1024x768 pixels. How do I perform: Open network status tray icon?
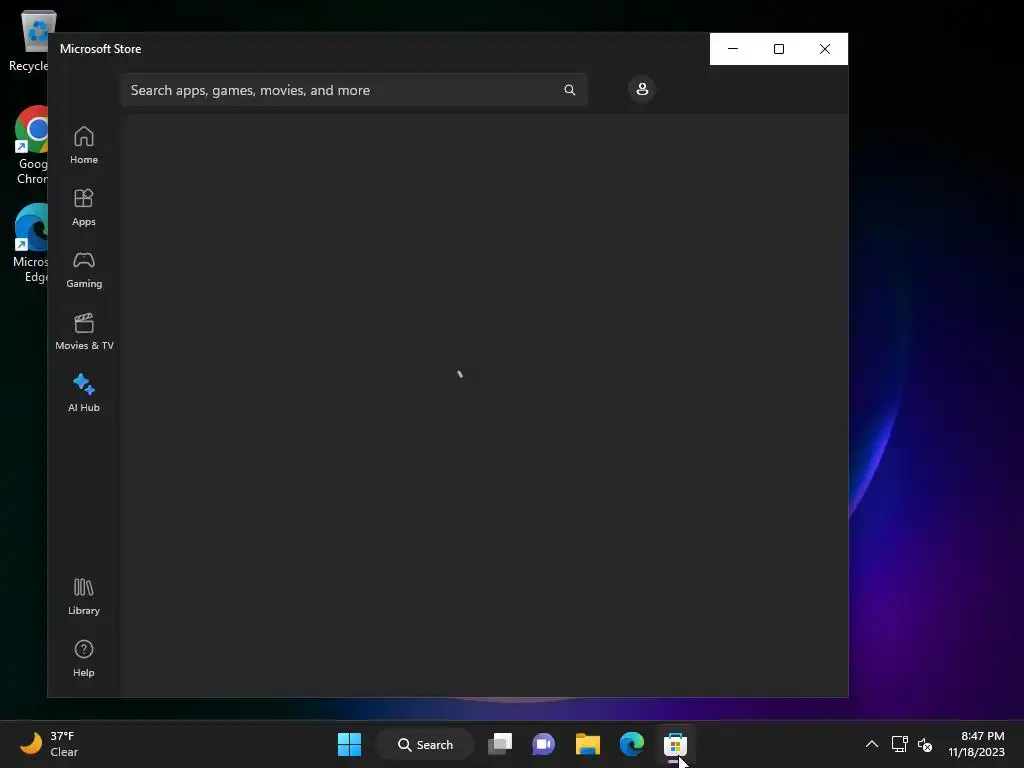899,744
